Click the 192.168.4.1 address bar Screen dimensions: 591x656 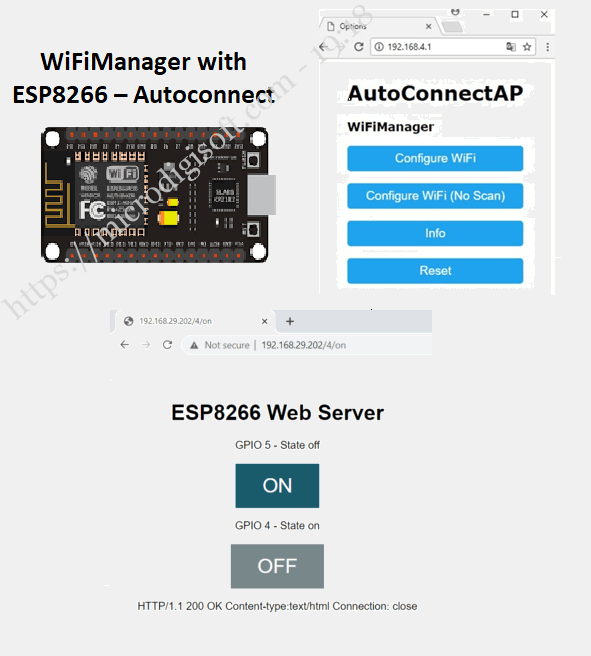pos(453,47)
